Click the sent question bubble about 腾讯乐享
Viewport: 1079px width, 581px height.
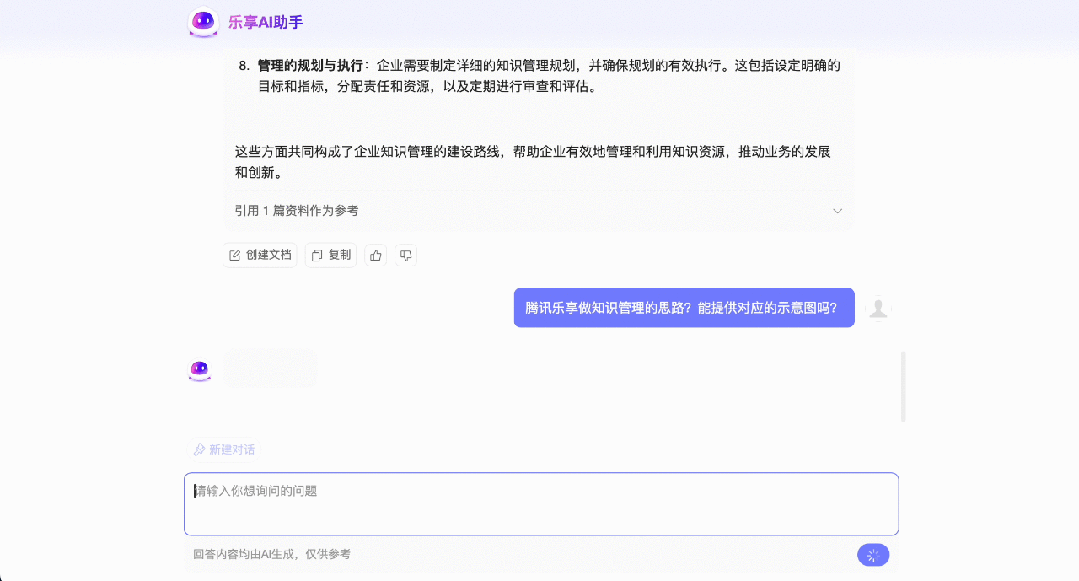(x=684, y=308)
